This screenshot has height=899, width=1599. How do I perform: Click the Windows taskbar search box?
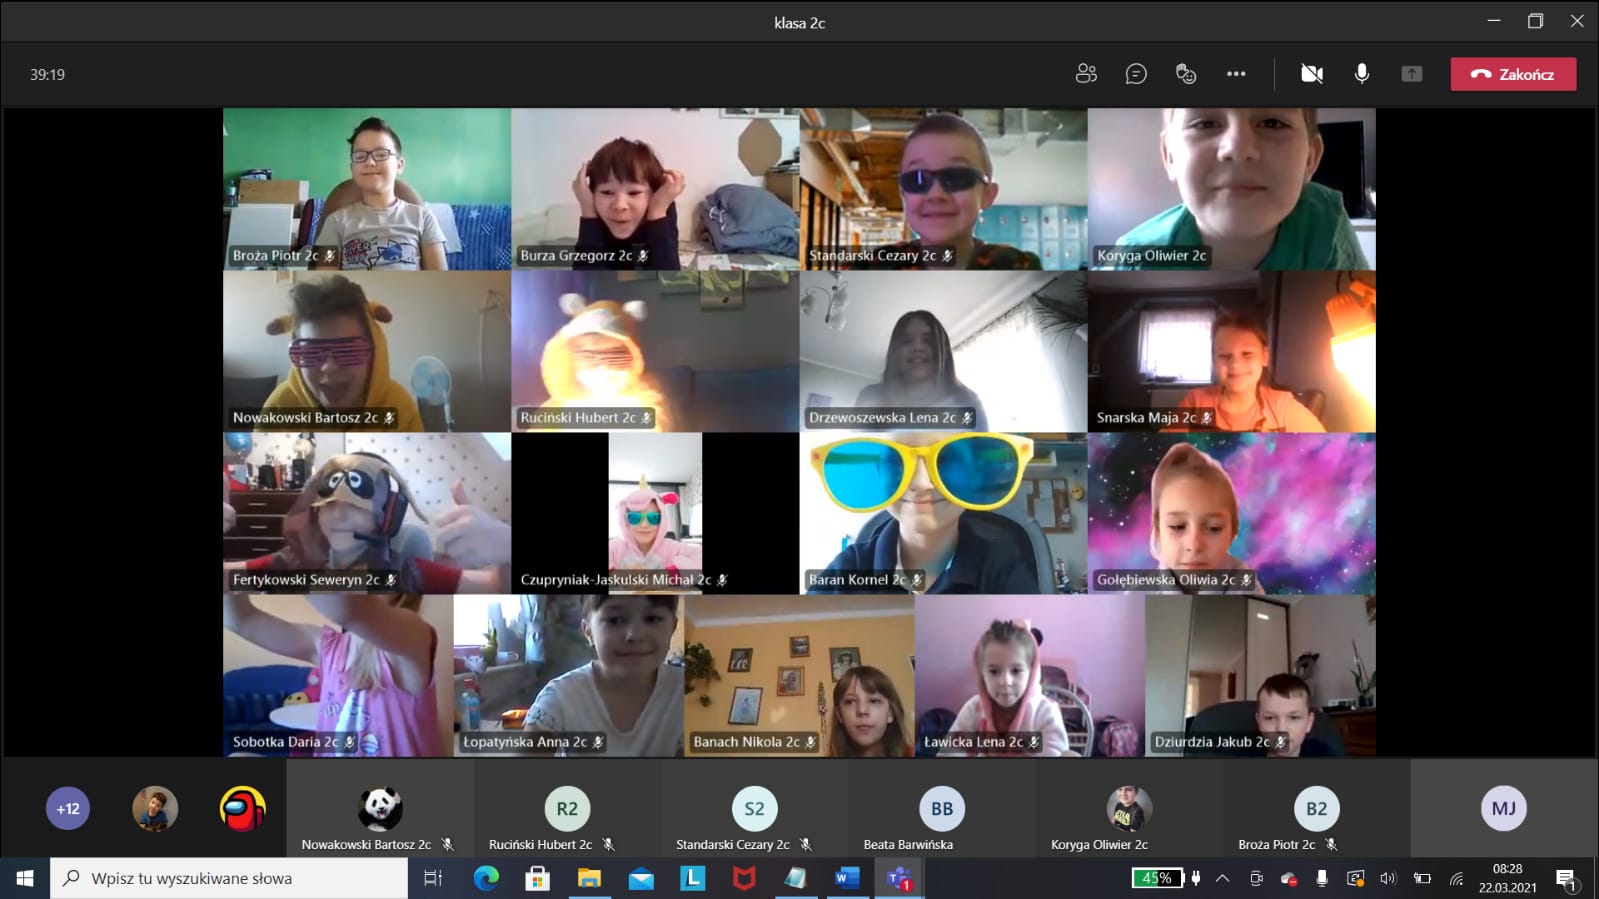tap(229, 878)
